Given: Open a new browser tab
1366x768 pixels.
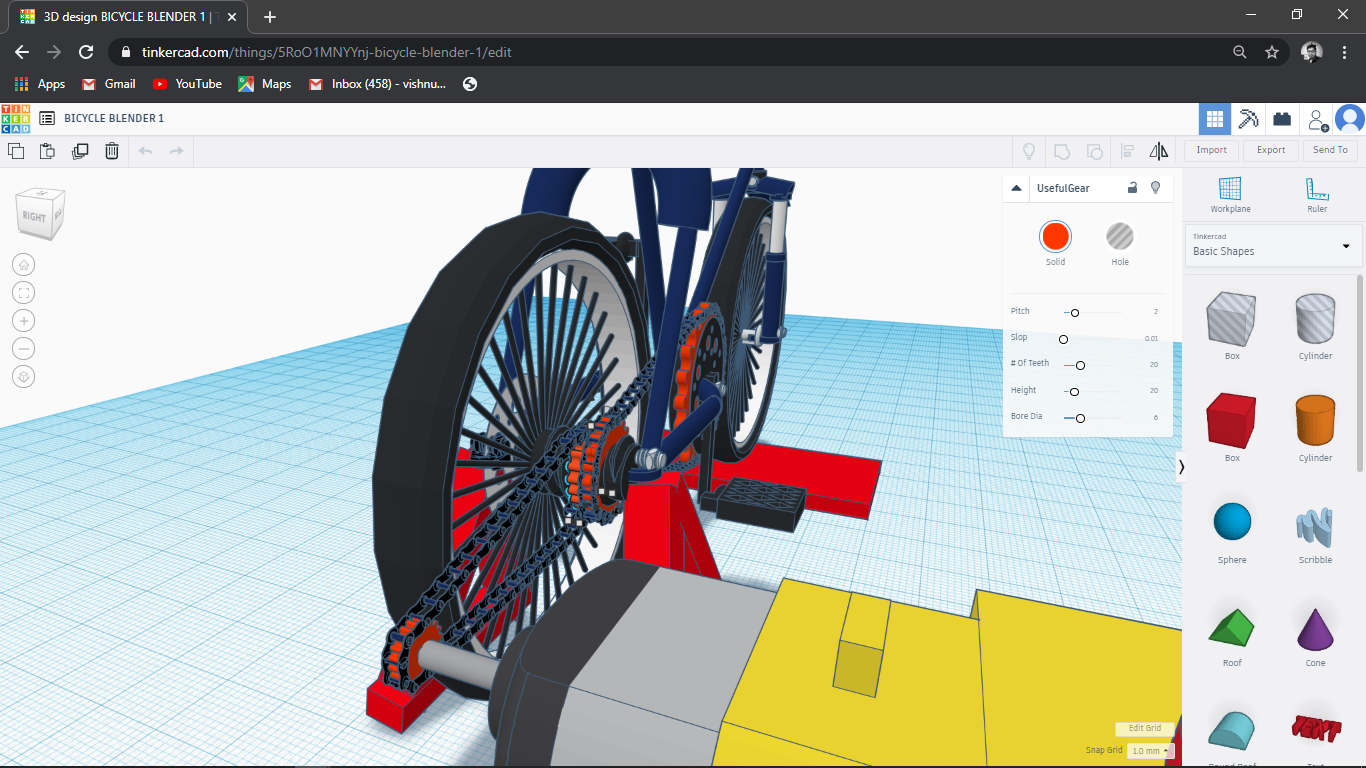Looking at the screenshot, I should coord(270,17).
